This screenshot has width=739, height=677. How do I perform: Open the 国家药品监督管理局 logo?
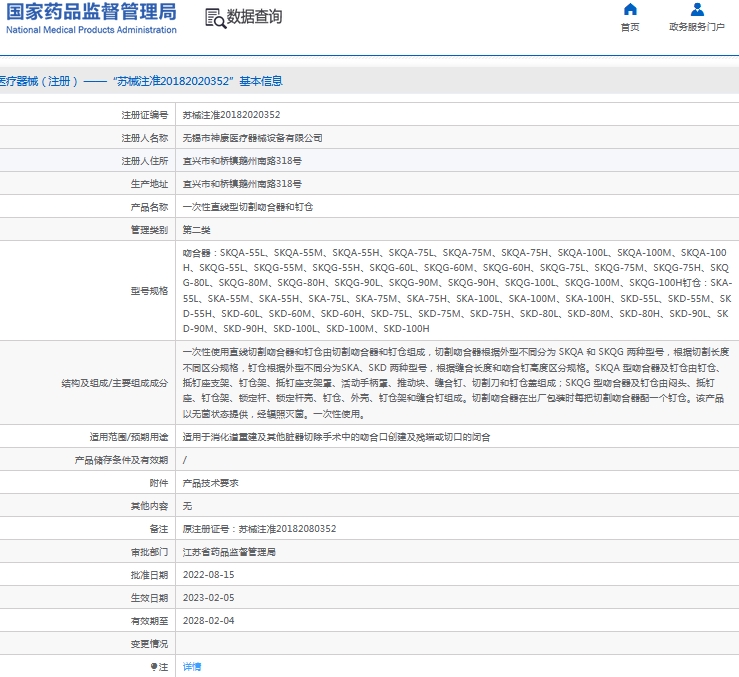[91, 18]
